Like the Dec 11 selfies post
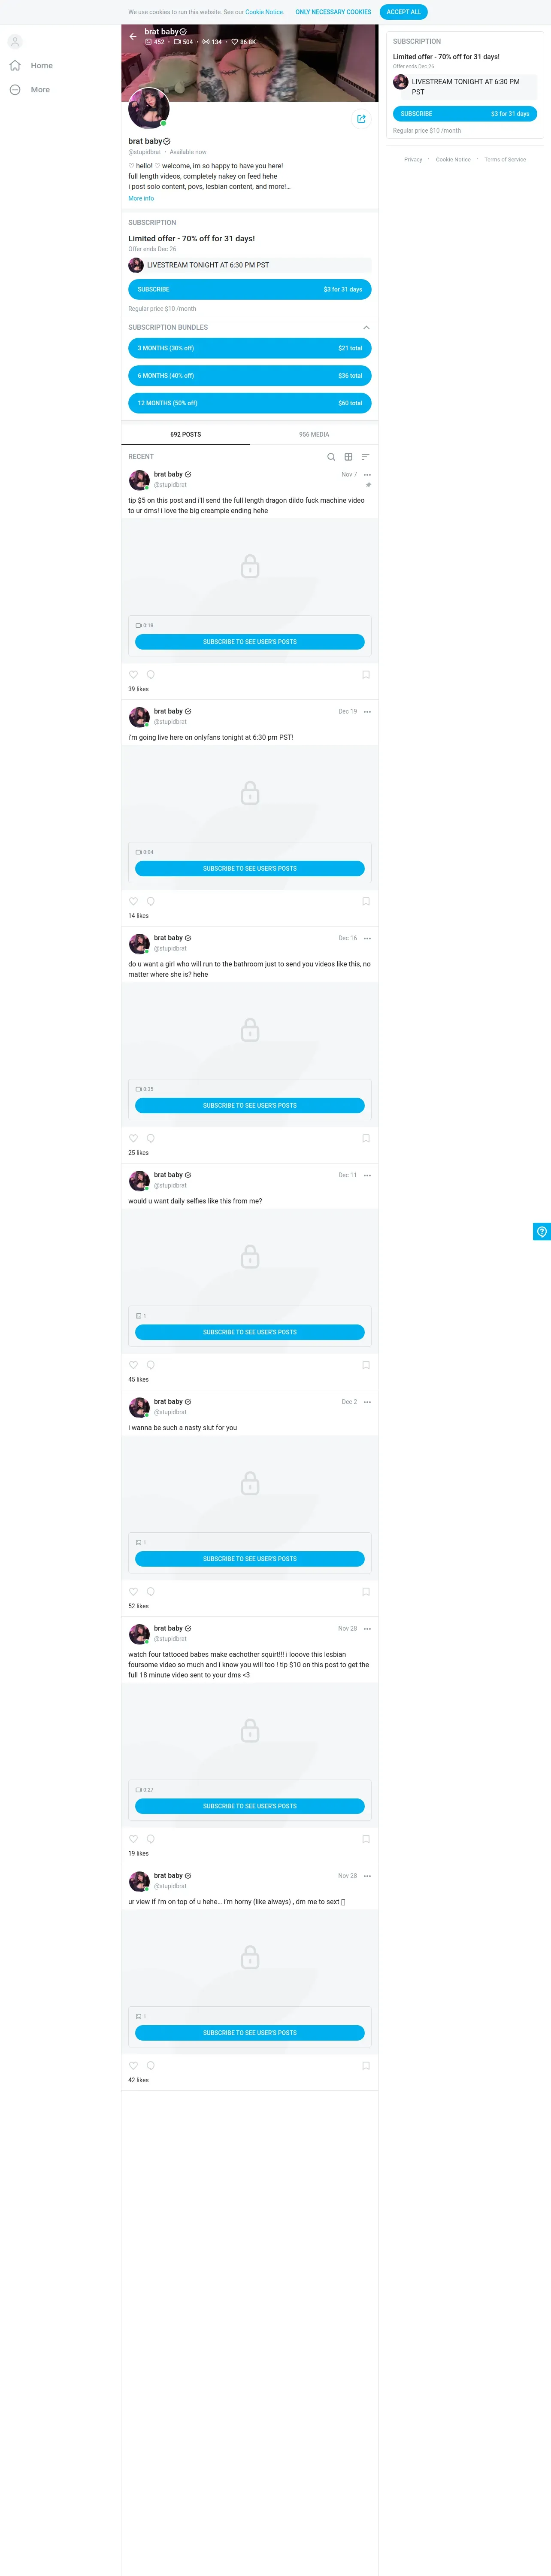This screenshot has height=2576, width=551. (x=133, y=1365)
